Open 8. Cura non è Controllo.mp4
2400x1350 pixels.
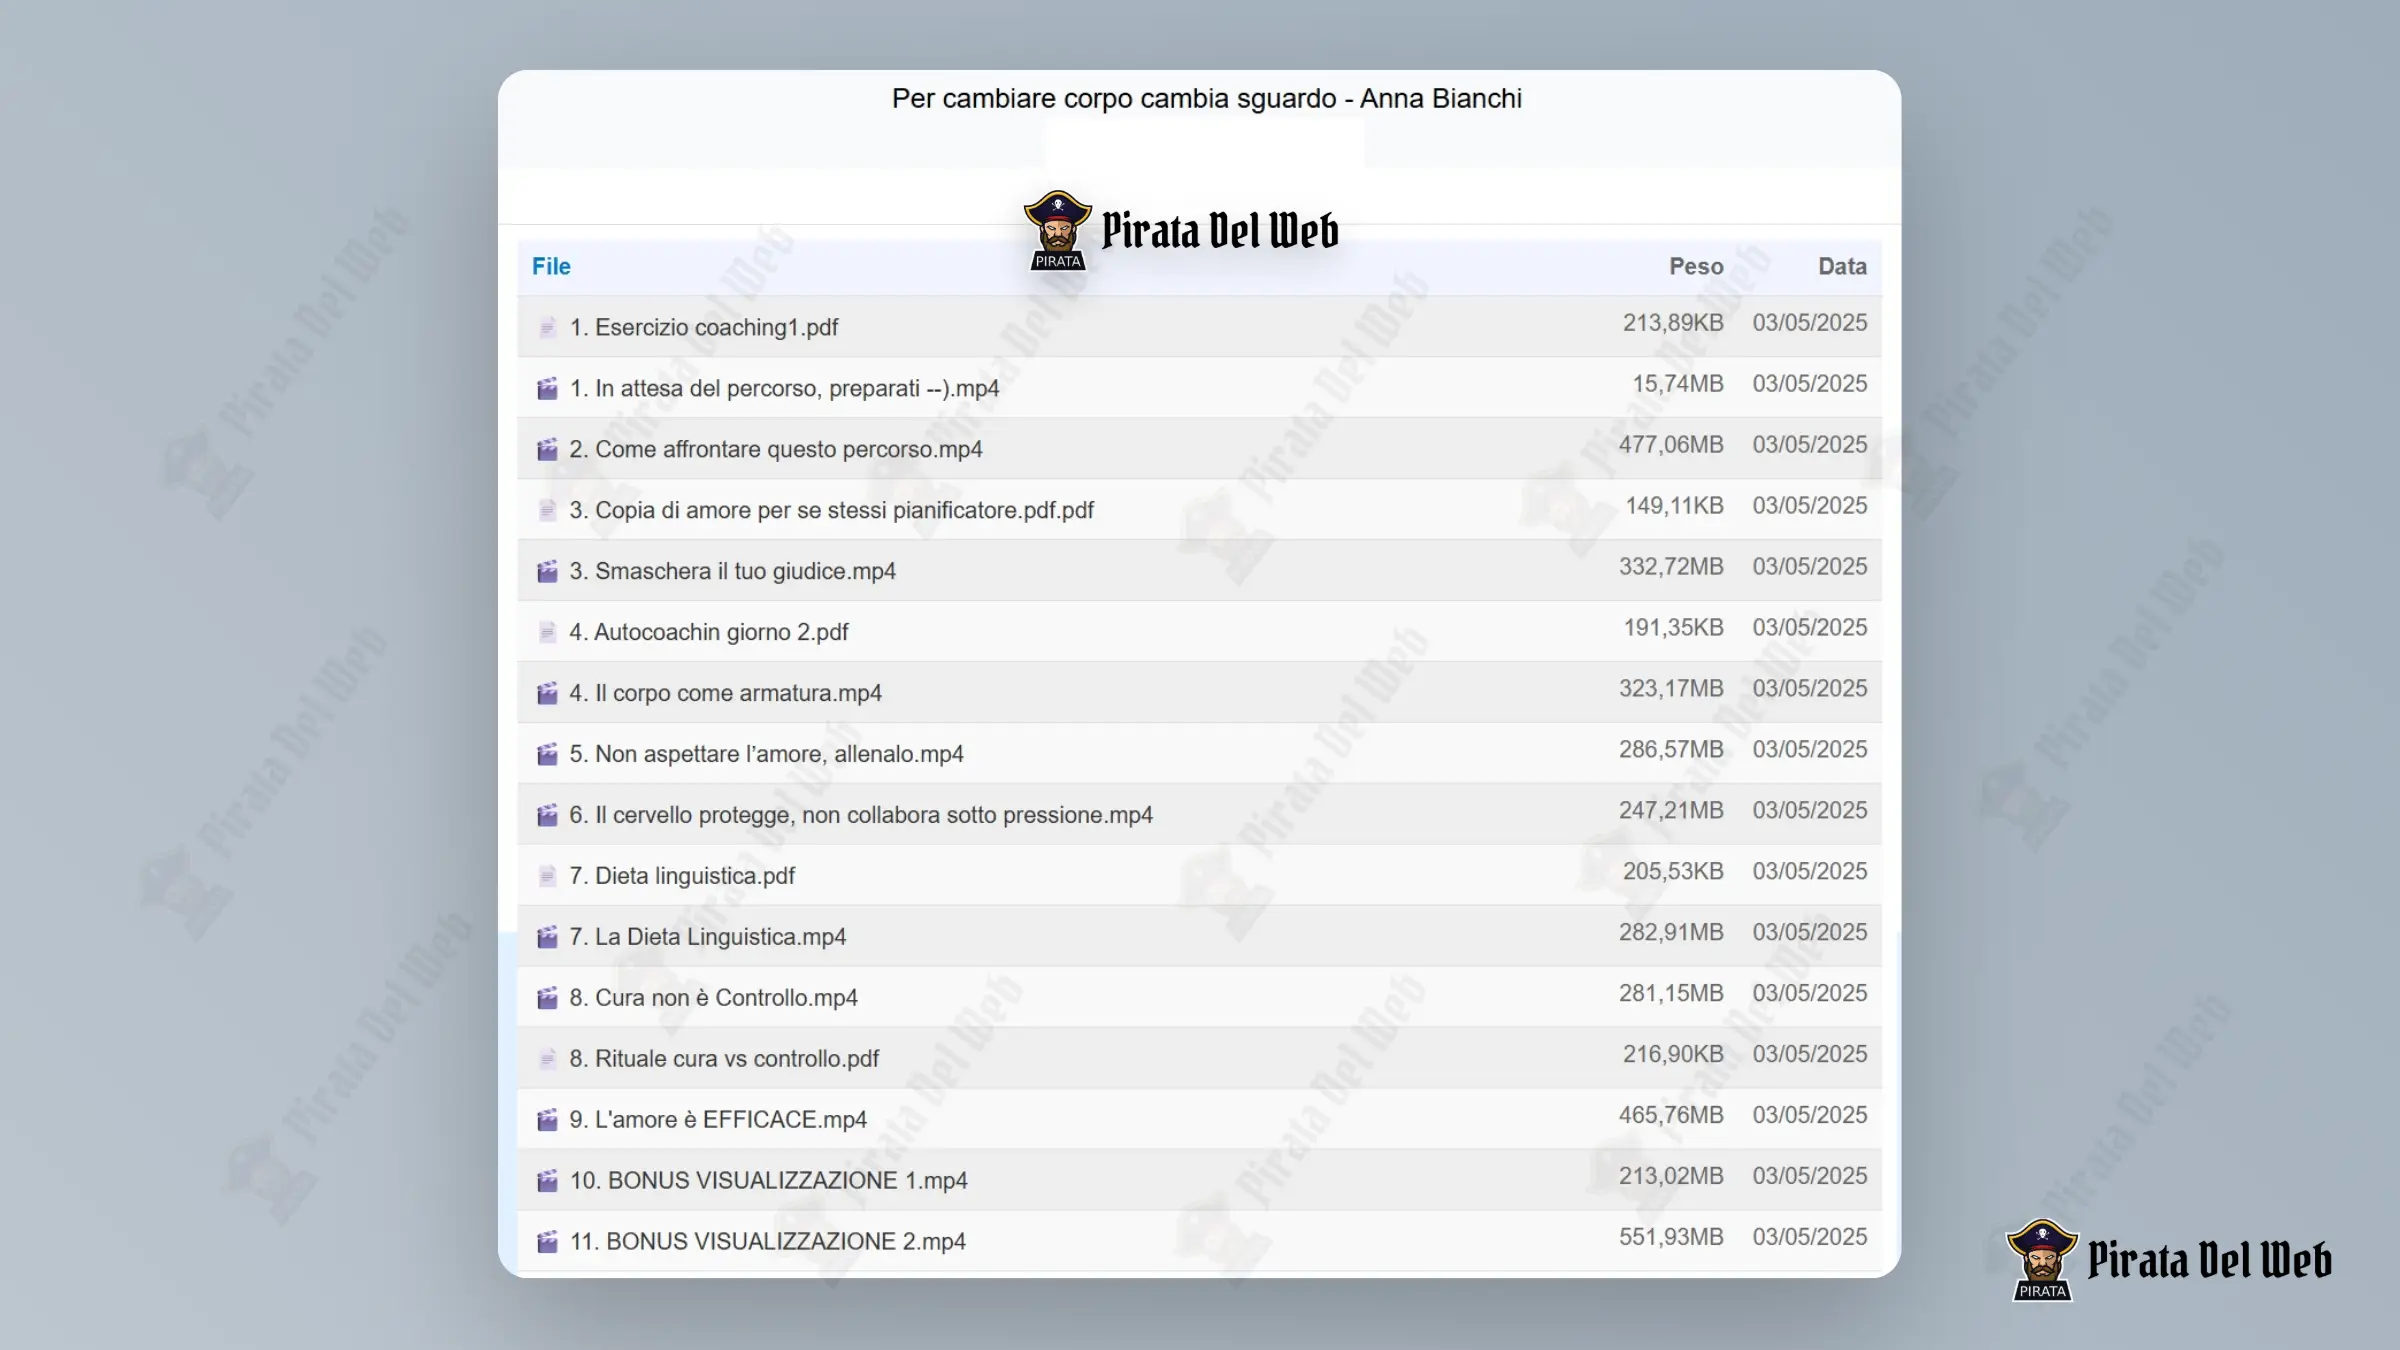(x=714, y=998)
